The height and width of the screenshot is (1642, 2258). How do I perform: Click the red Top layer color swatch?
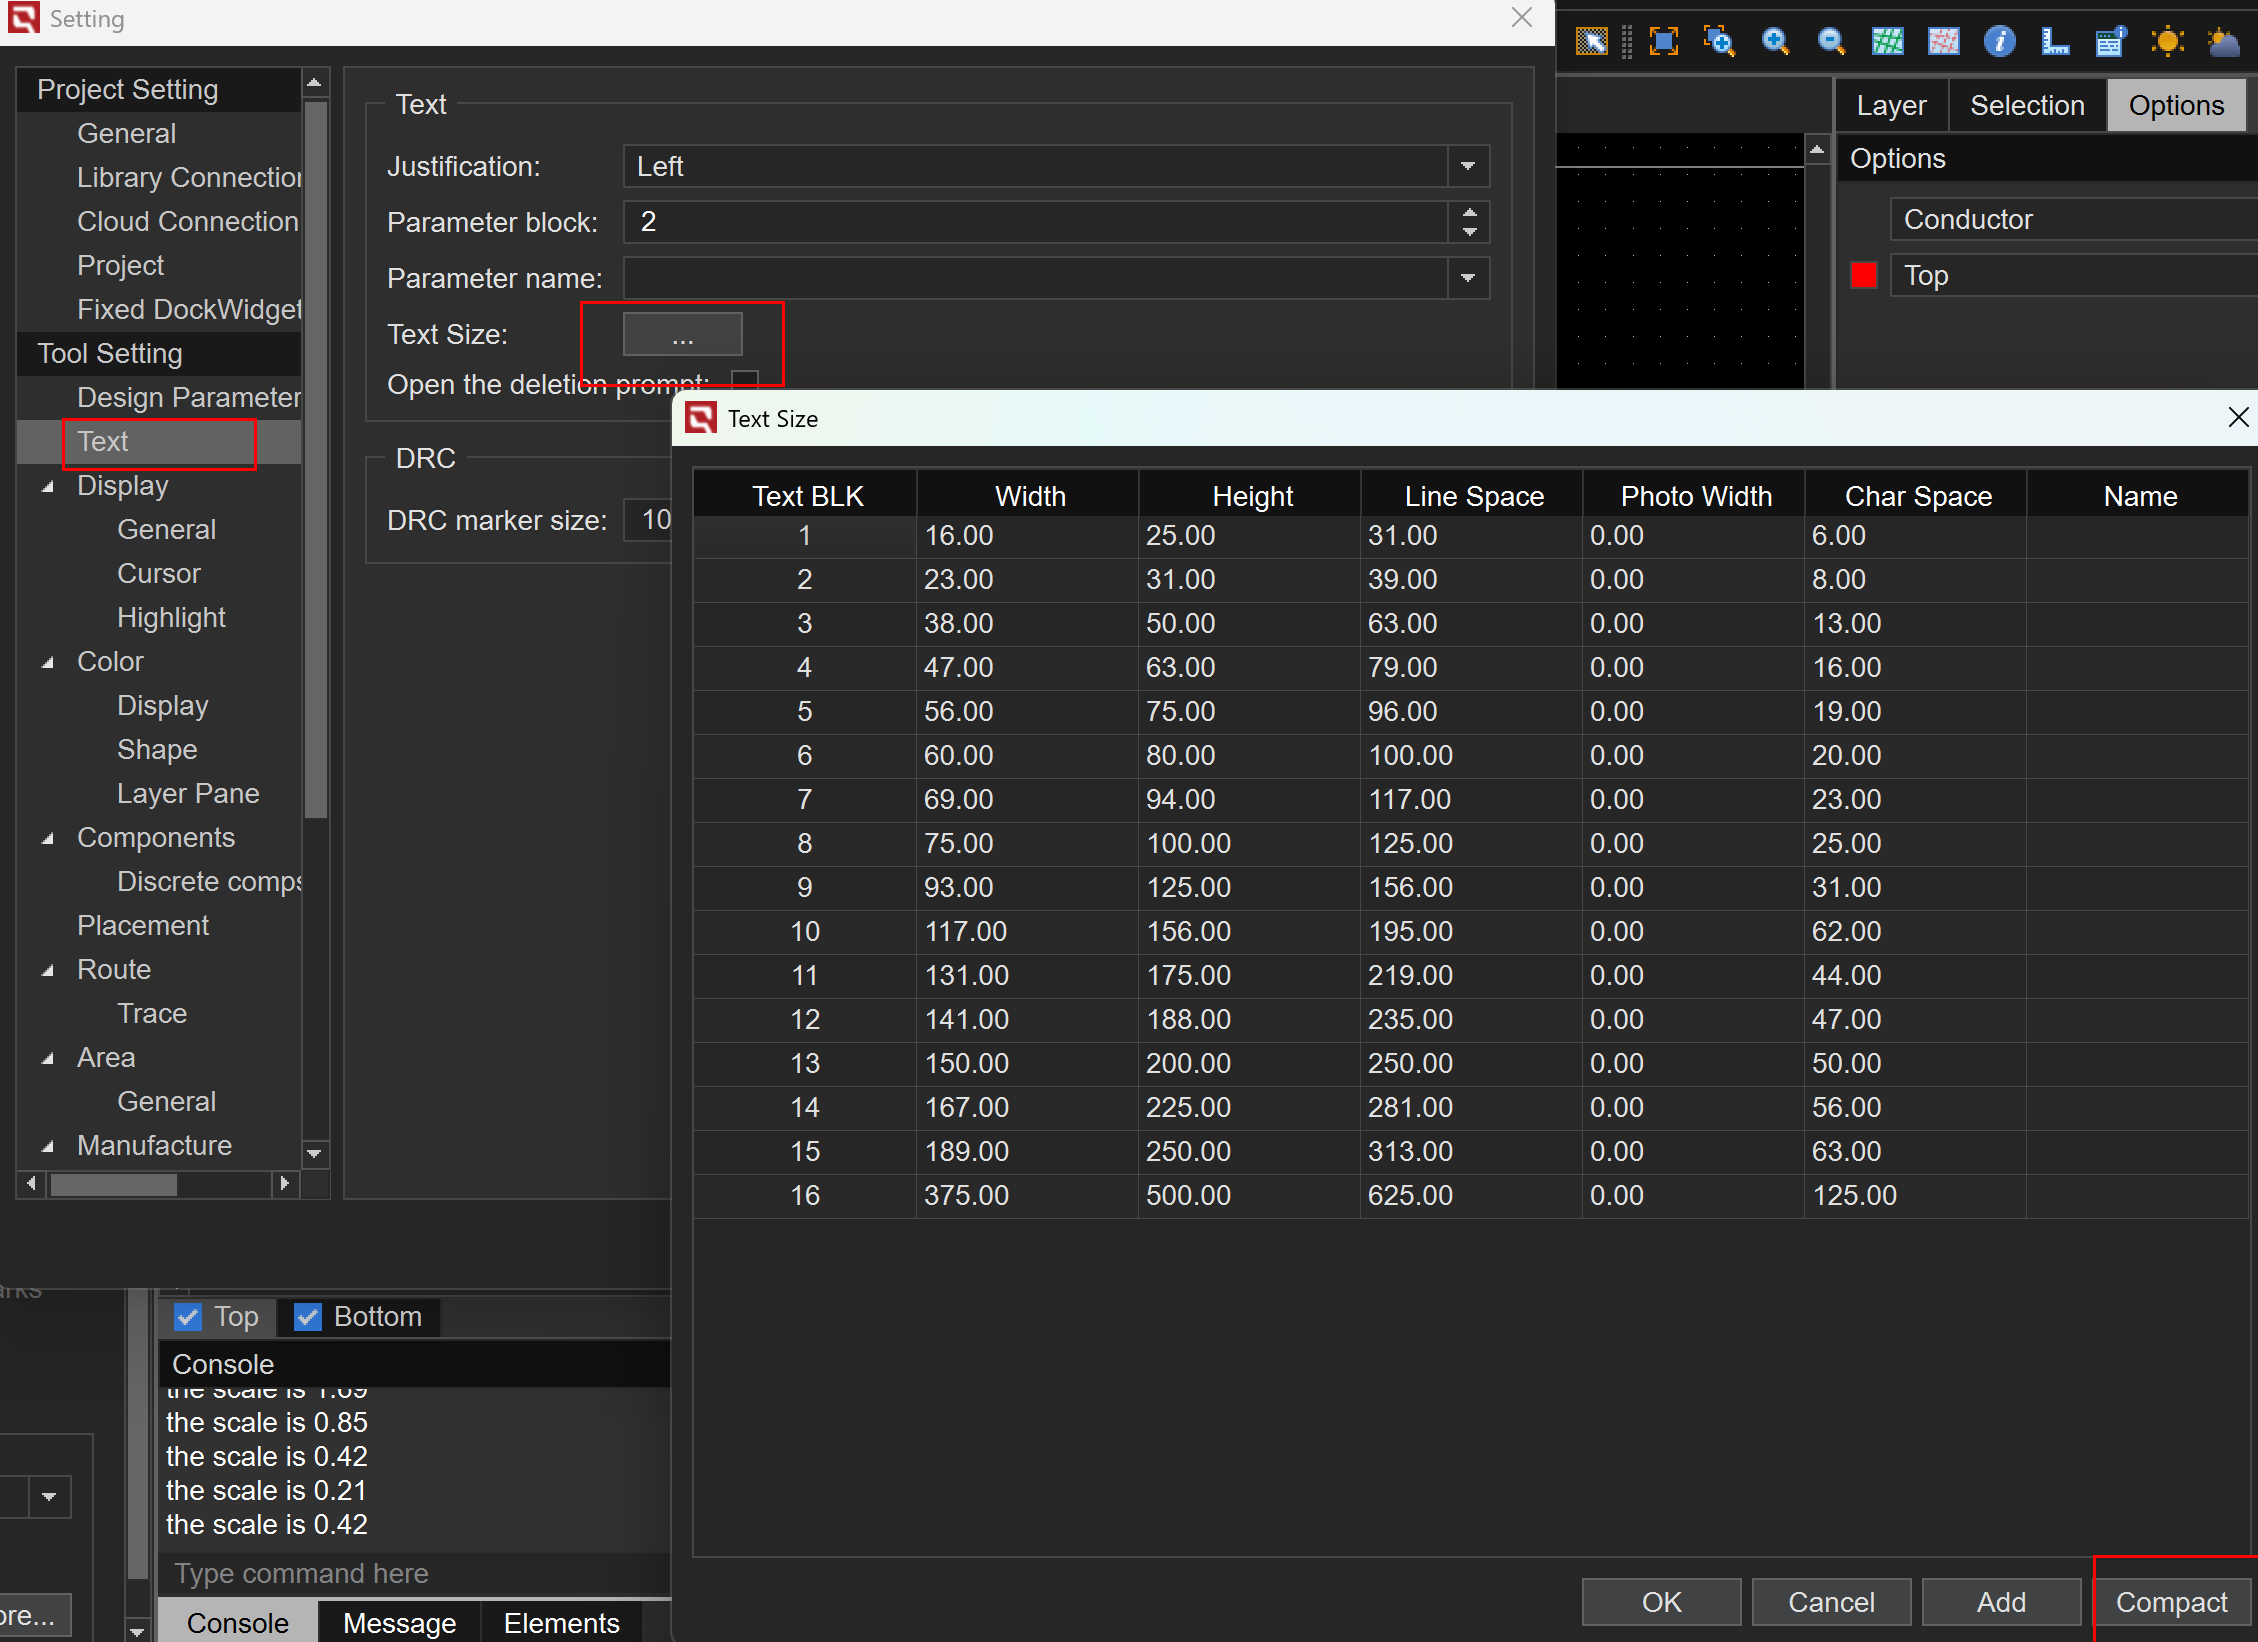(x=1863, y=275)
